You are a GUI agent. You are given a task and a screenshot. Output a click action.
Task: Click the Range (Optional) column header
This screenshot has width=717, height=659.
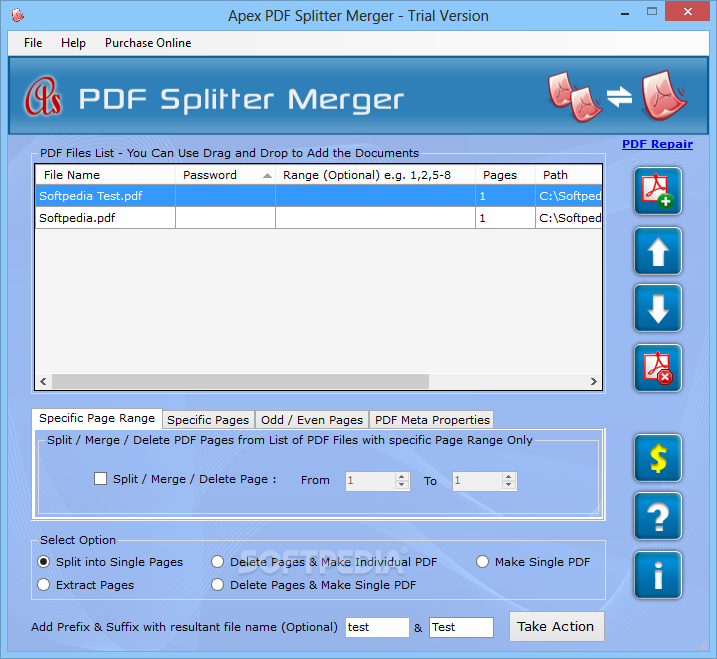pos(375,175)
